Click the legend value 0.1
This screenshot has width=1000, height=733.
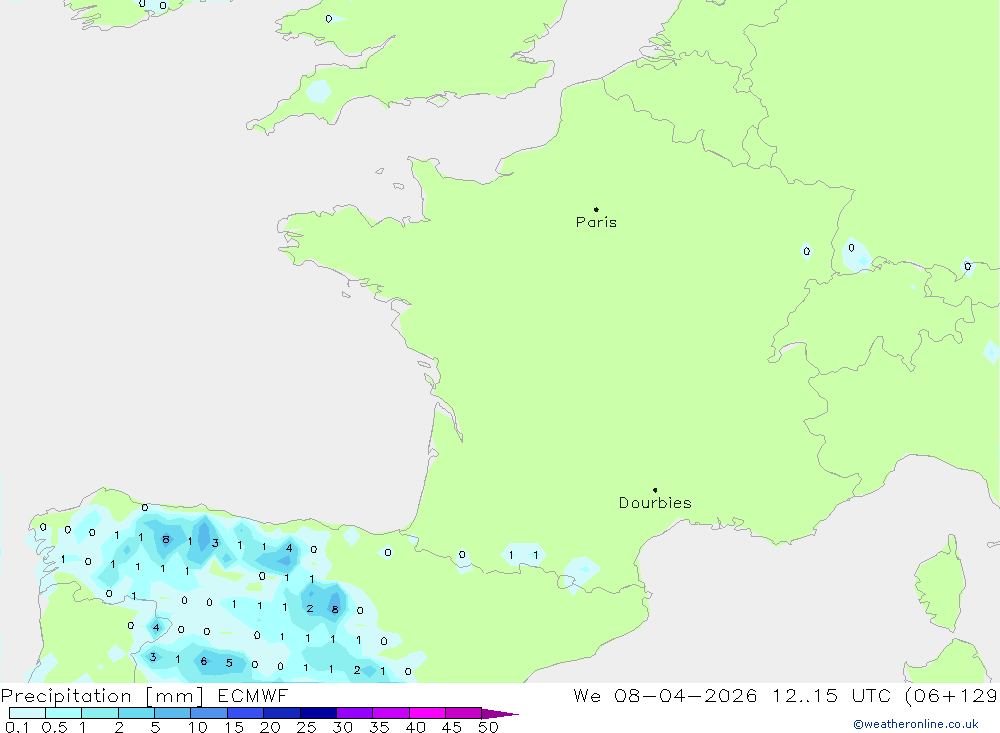click(x=17, y=727)
